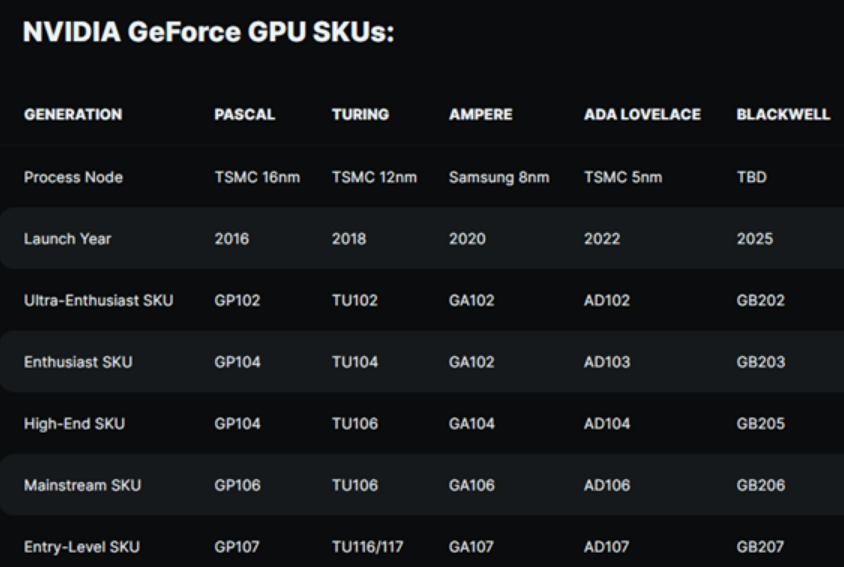The image size is (844, 567).
Task: Select the GA106 cell
Action: (x=472, y=485)
